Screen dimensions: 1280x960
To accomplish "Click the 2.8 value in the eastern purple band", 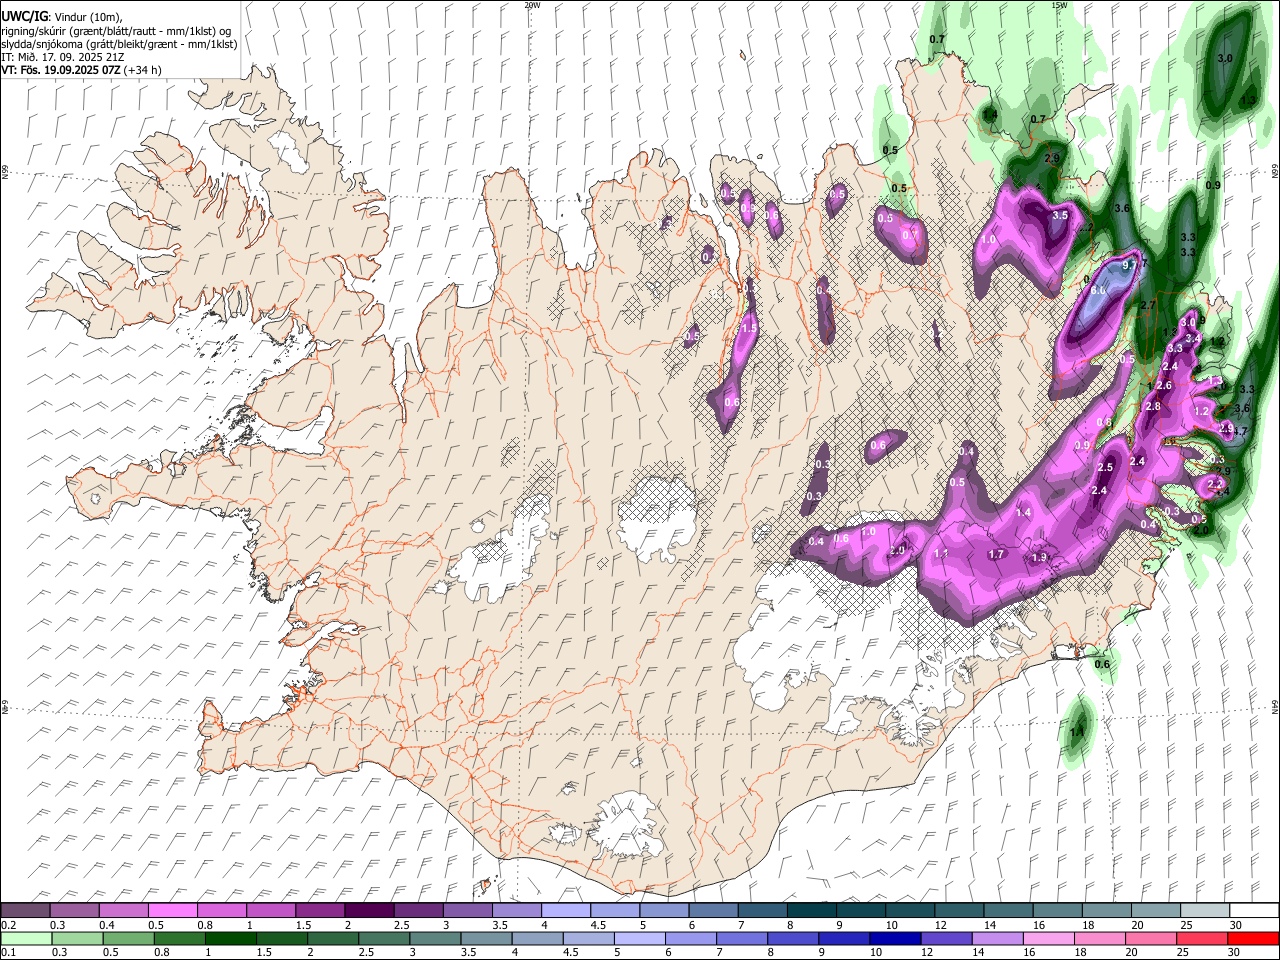I will 1153,406.
